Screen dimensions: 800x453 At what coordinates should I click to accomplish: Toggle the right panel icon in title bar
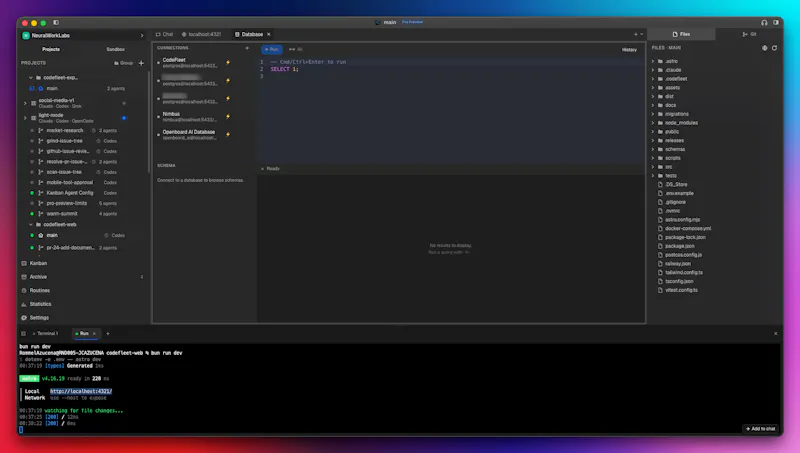(776, 22)
